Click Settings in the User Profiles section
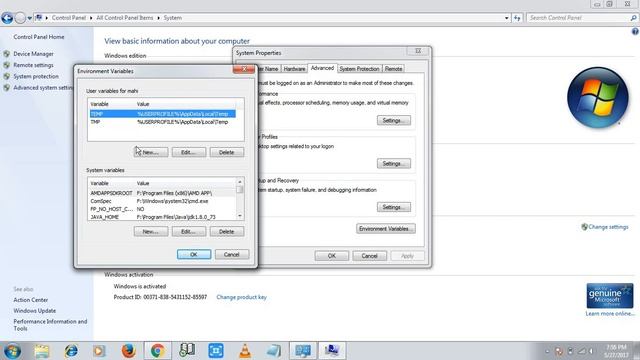The width and height of the screenshot is (640, 360). pyautogui.click(x=393, y=164)
